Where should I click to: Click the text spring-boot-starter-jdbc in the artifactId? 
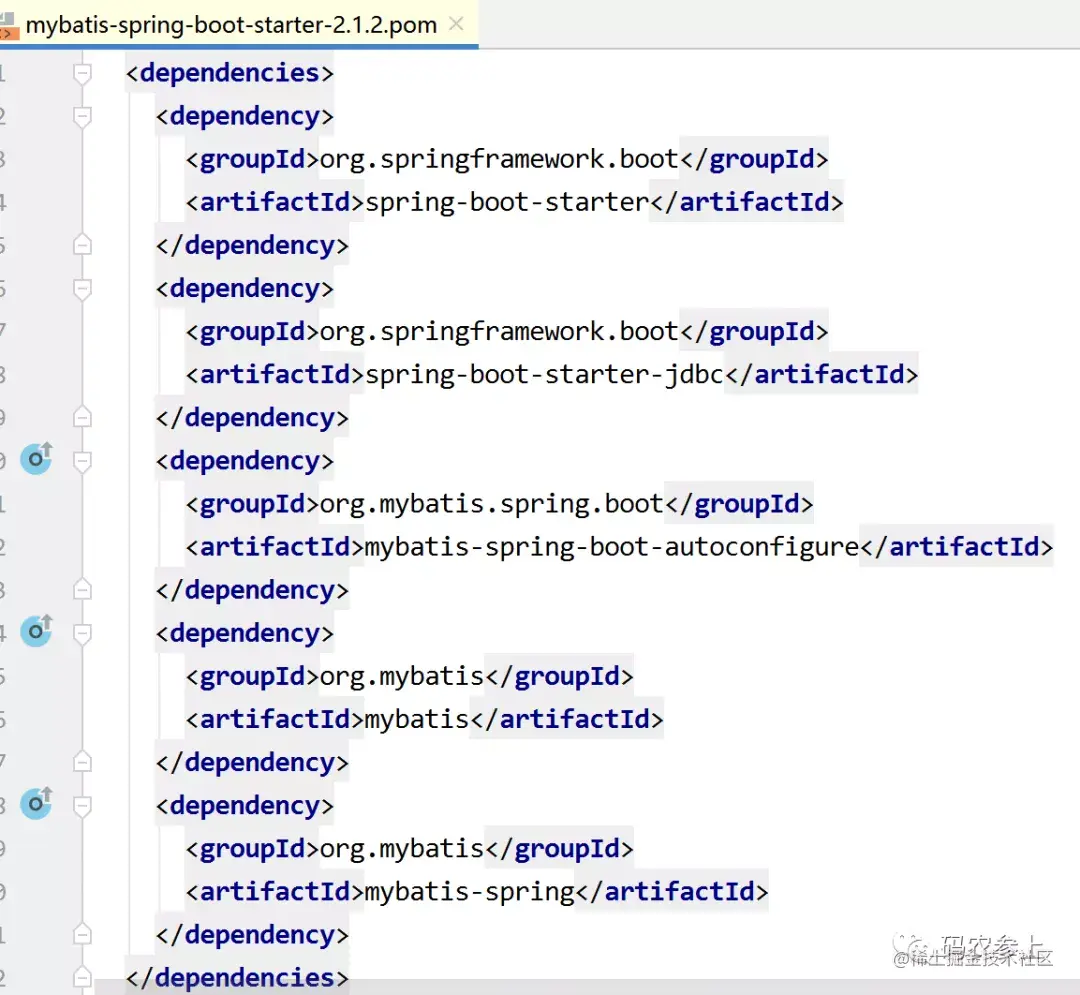click(544, 375)
